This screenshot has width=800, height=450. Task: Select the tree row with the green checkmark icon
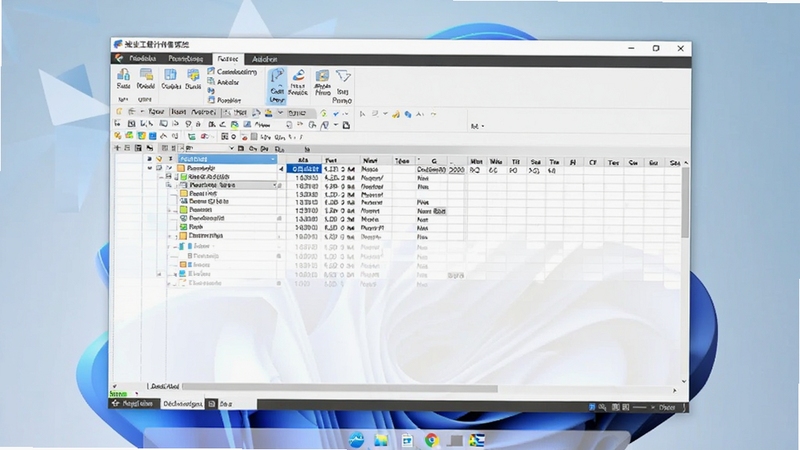pyautogui.click(x=228, y=227)
